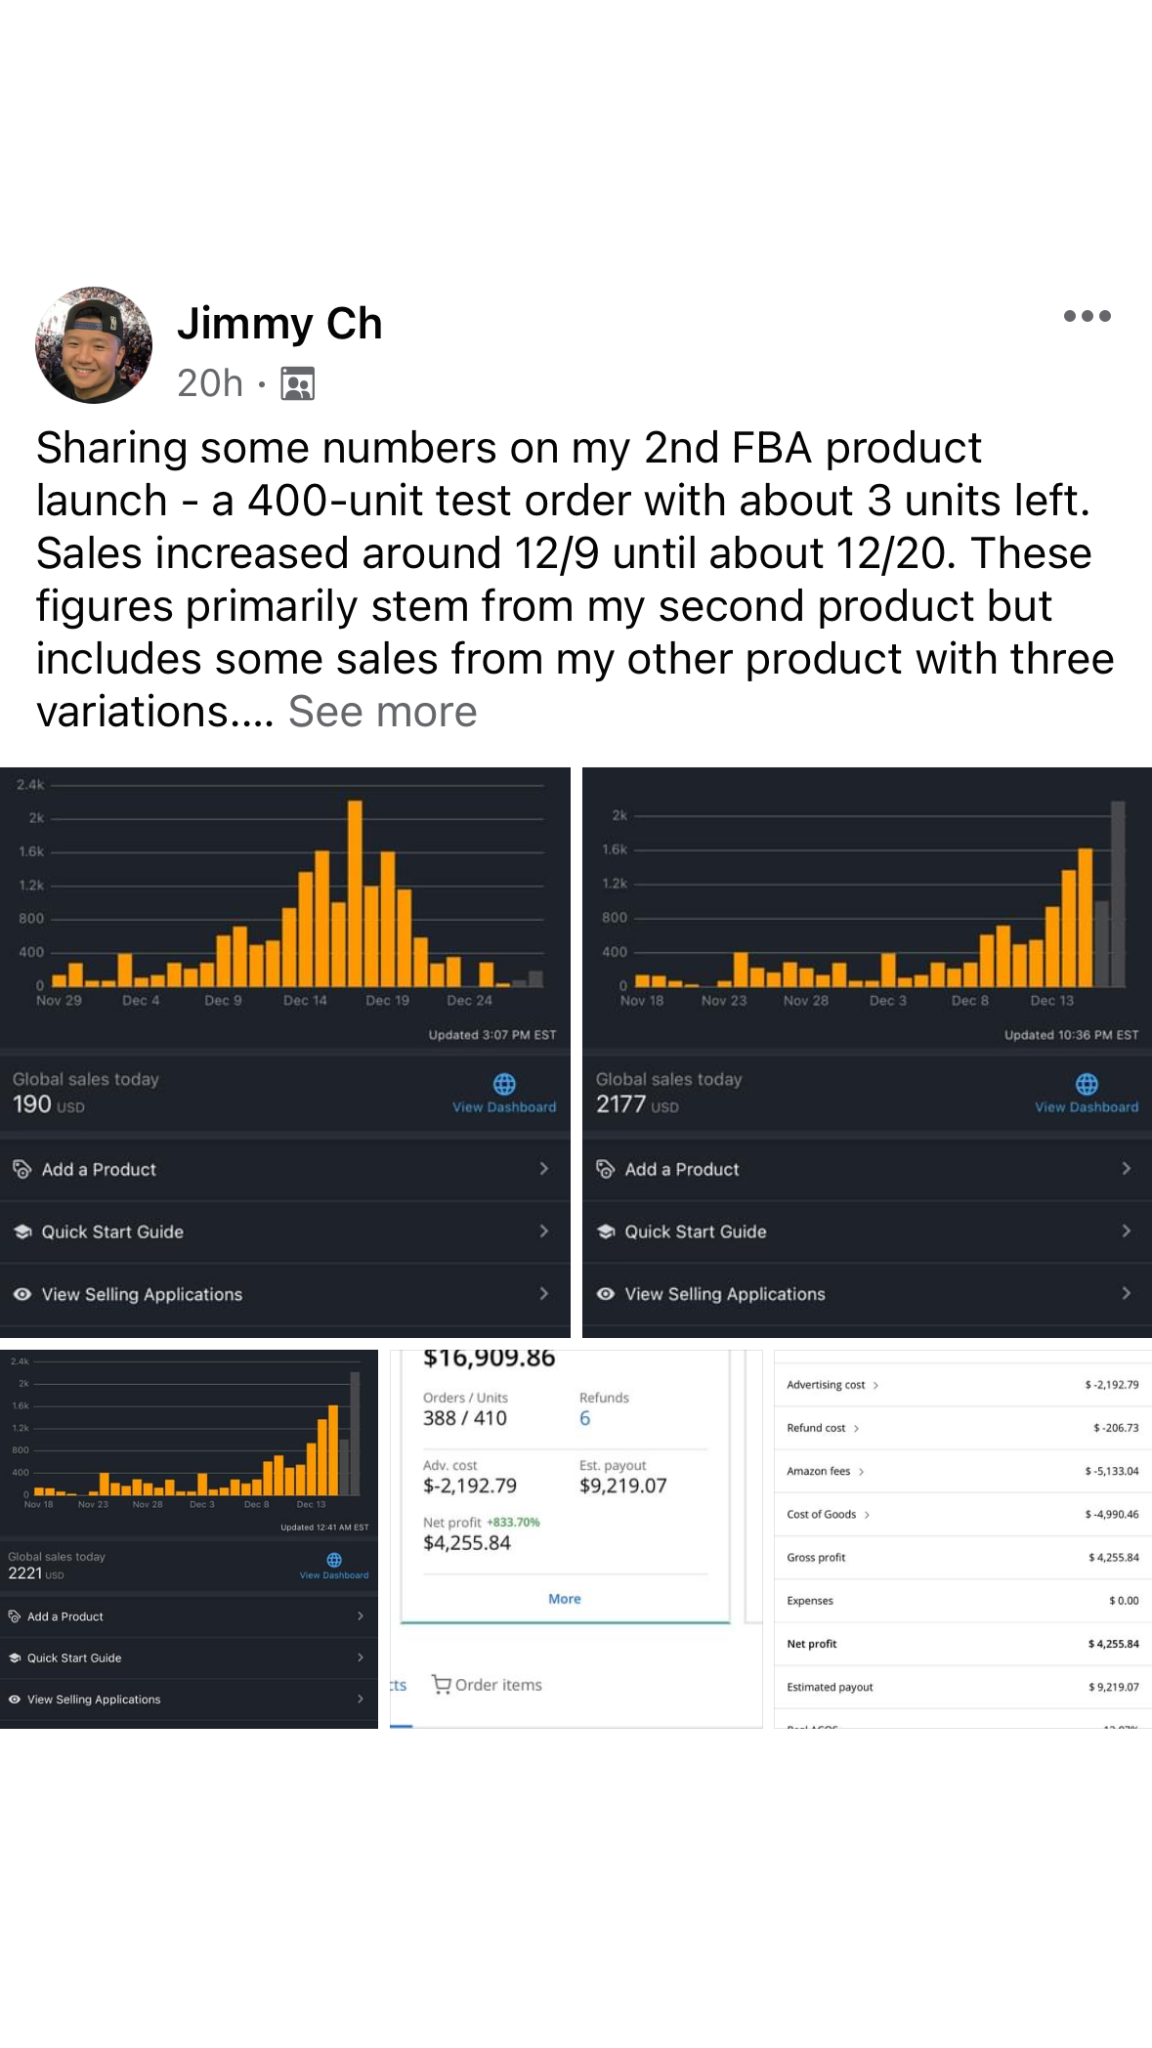
Task: Select the Order items tab
Action: pyautogui.click(x=487, y=1685)
